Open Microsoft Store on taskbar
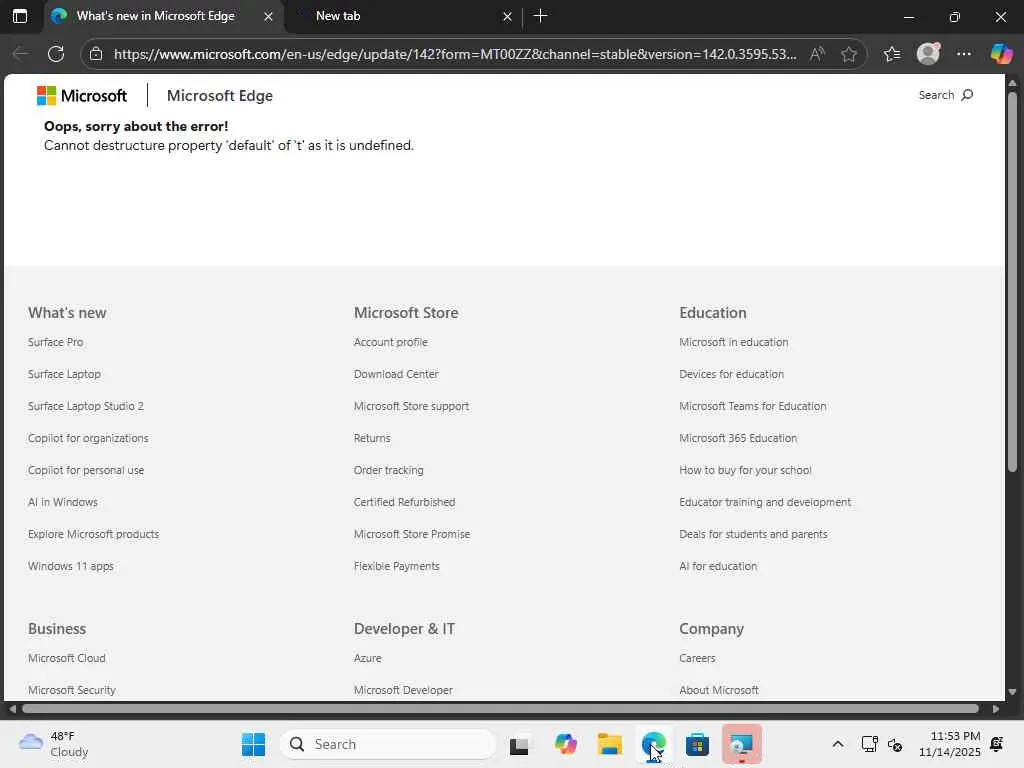 (697, 744)
